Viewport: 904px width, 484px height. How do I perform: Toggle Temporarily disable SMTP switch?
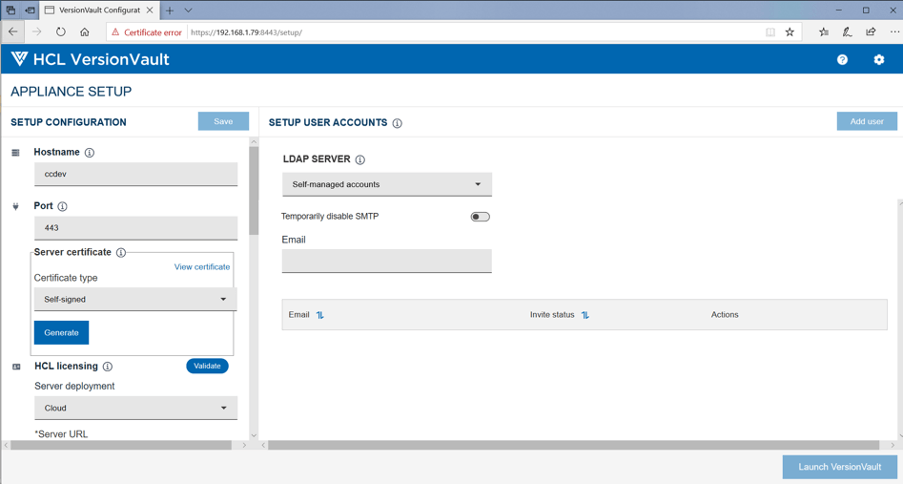[x=480, y=217]
